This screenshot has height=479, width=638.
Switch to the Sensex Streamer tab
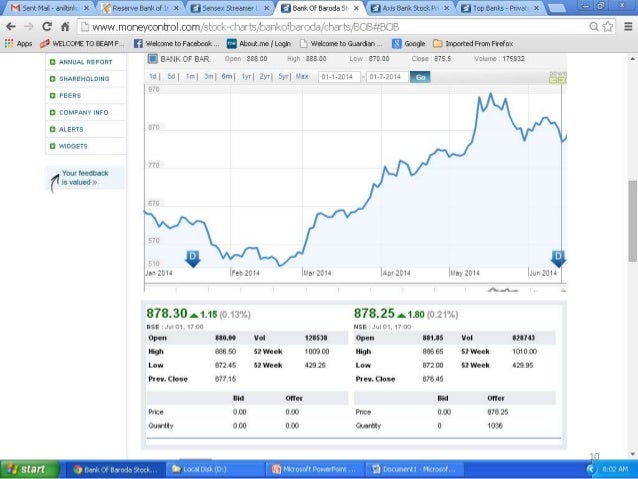point(230,8)
